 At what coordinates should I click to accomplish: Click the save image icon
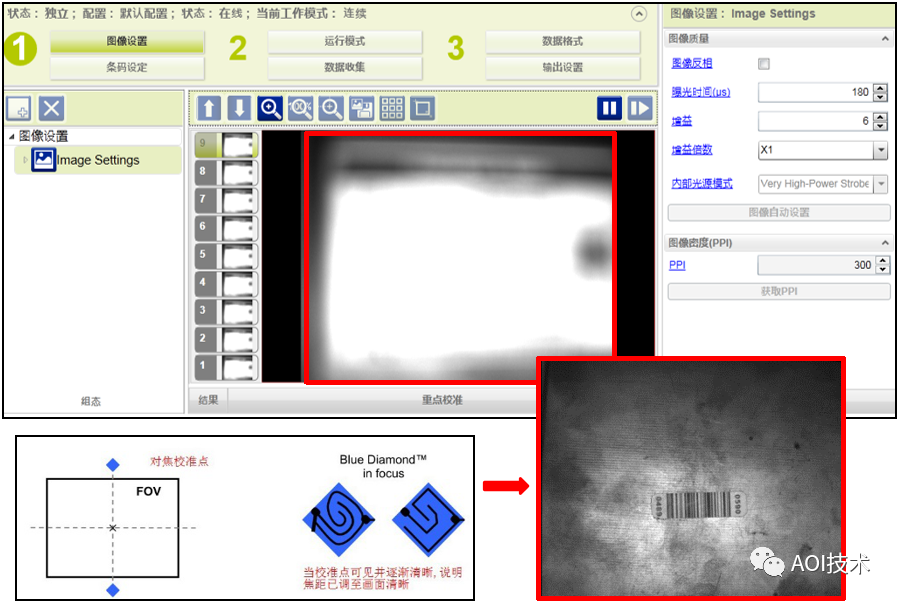coord(361,108)
